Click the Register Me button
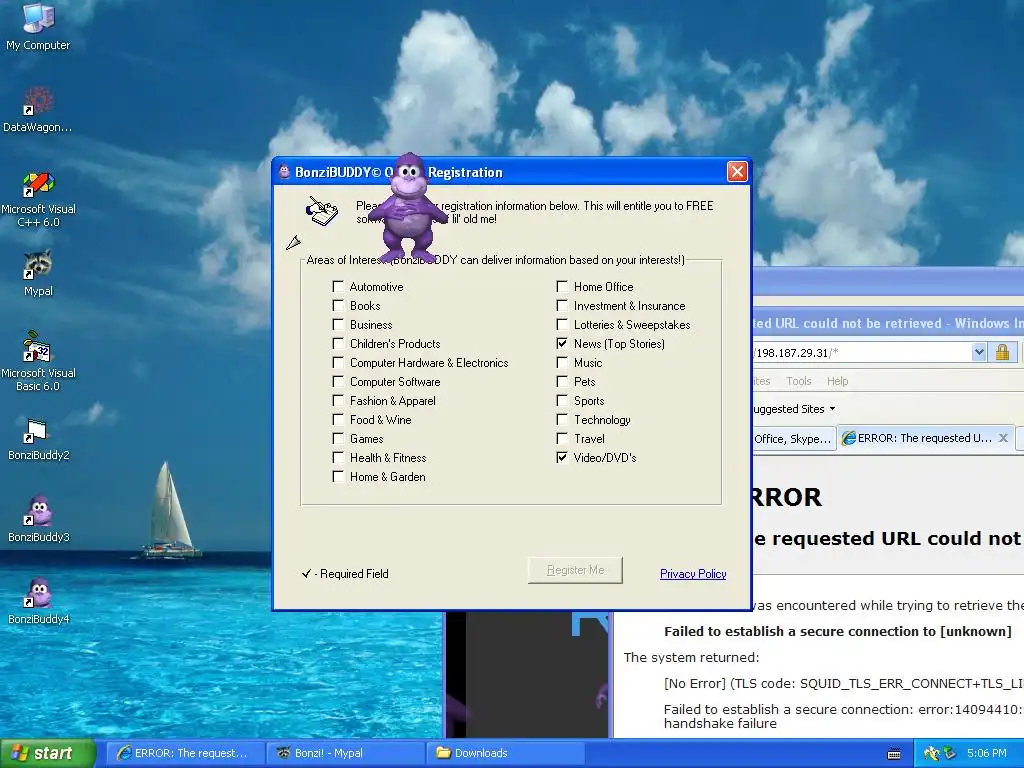Screen dimensions: 1024x768 point(575,570)
